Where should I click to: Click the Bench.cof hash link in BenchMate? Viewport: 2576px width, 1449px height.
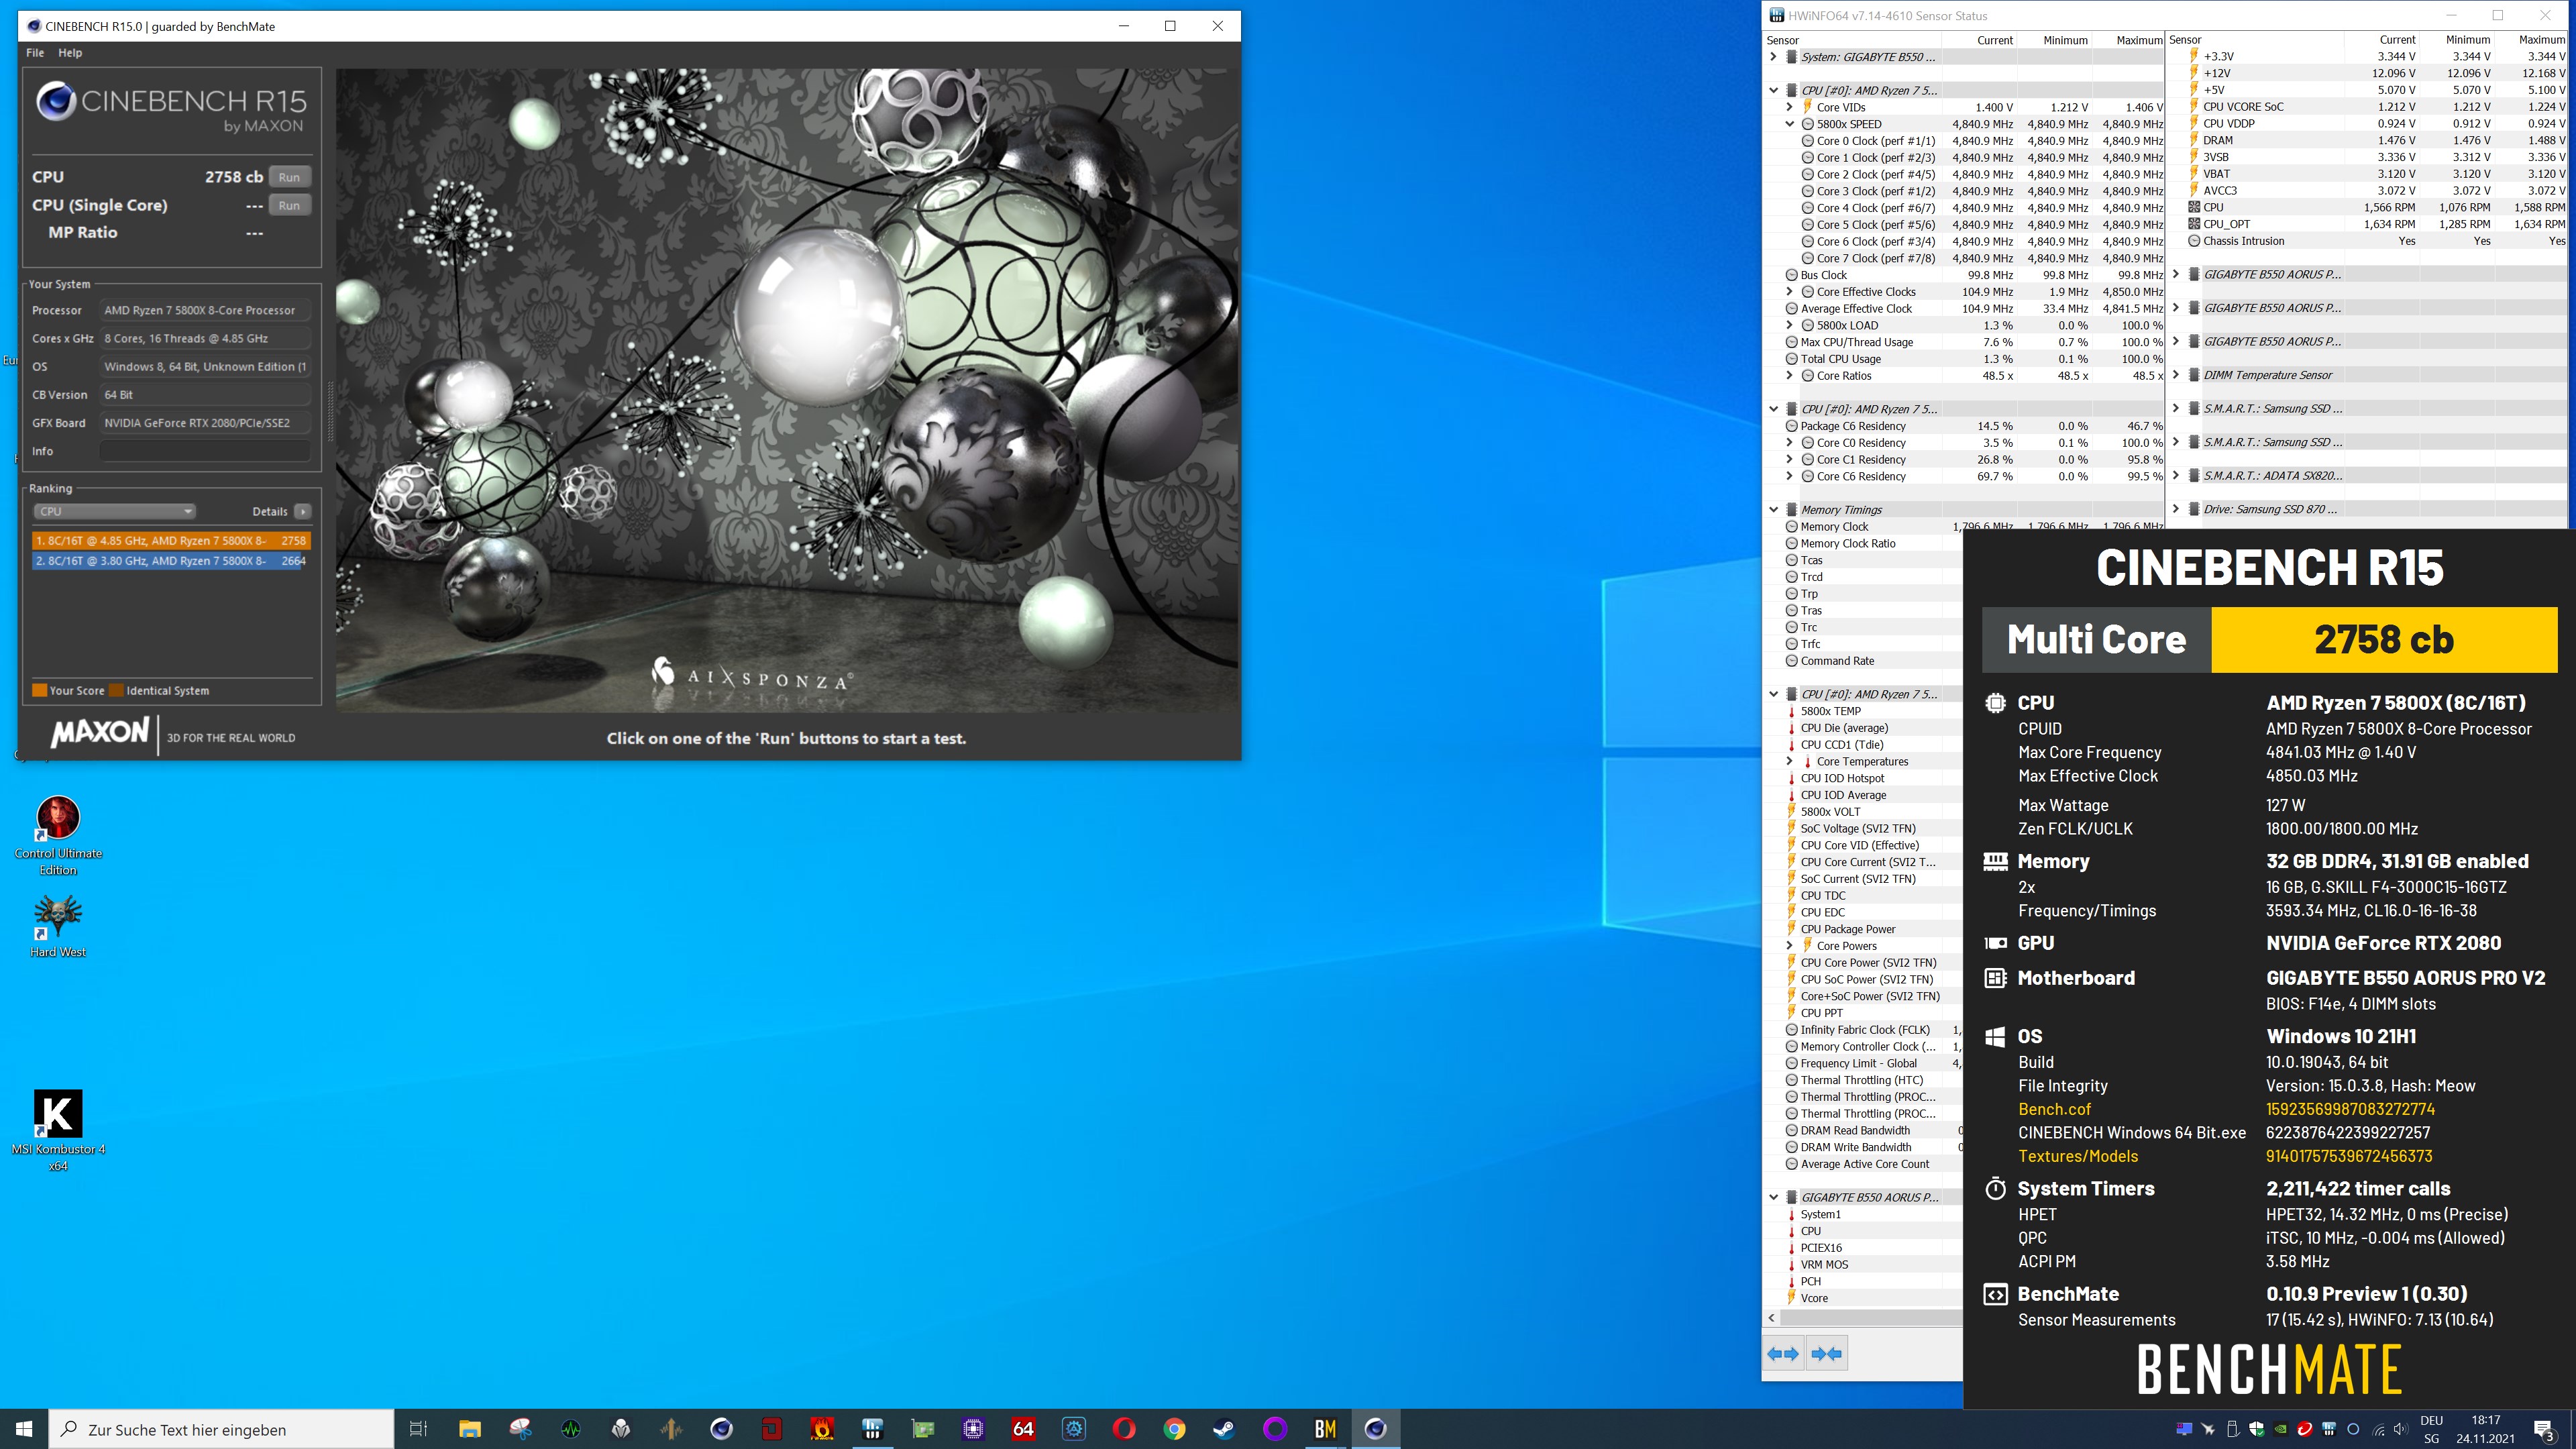(x=2350, y=1109)
